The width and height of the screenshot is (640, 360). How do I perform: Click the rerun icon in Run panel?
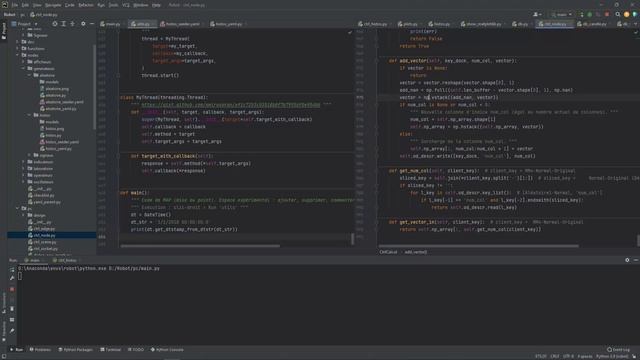(x=12, y=269)
